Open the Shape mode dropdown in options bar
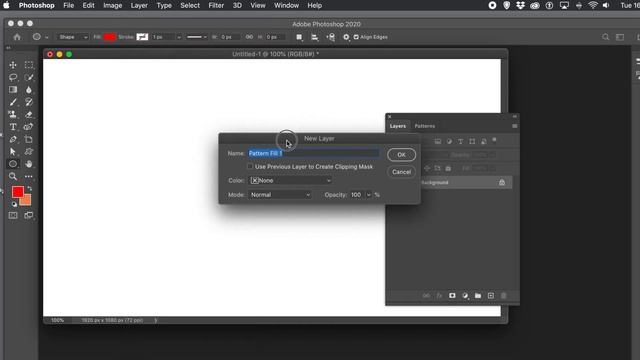The height and width of the screenshot is (360, 640). click(x=72, y=37)
